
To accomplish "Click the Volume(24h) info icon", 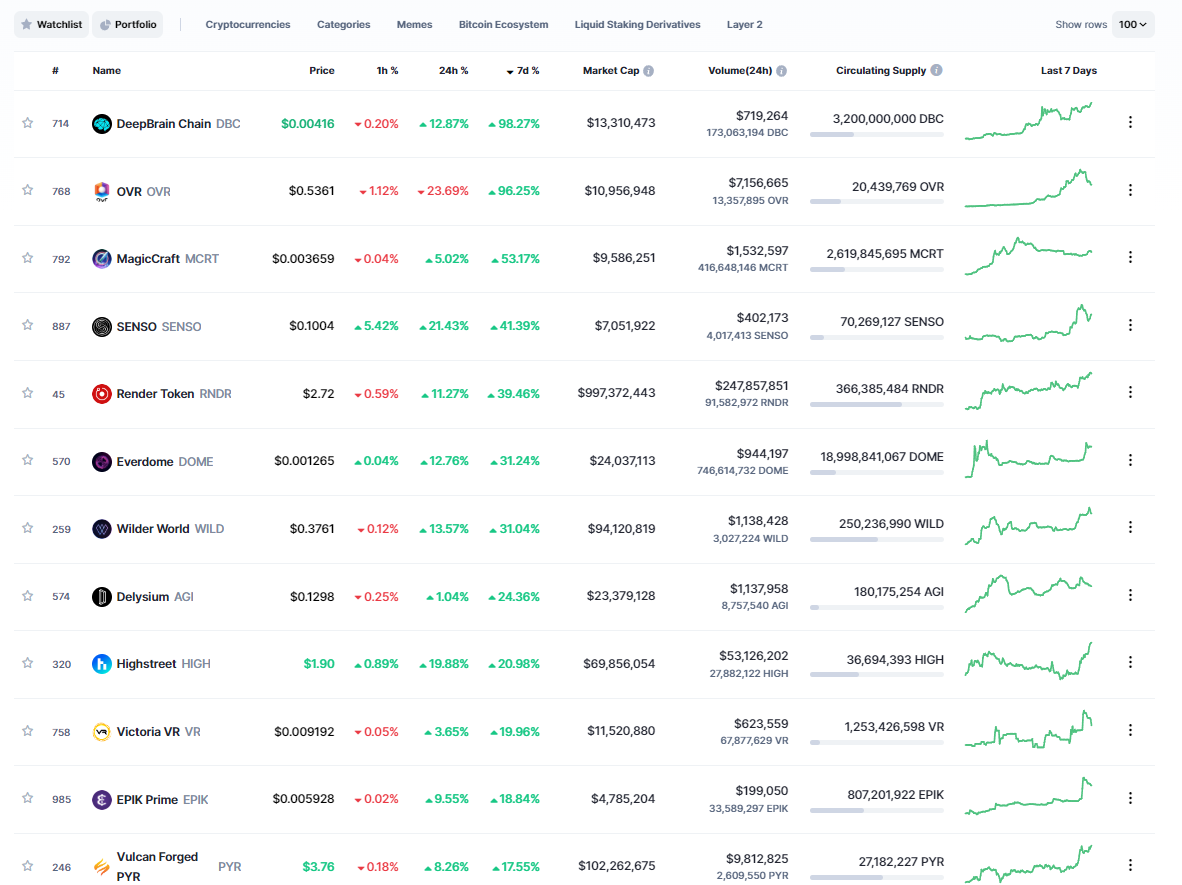I will 782,71.
